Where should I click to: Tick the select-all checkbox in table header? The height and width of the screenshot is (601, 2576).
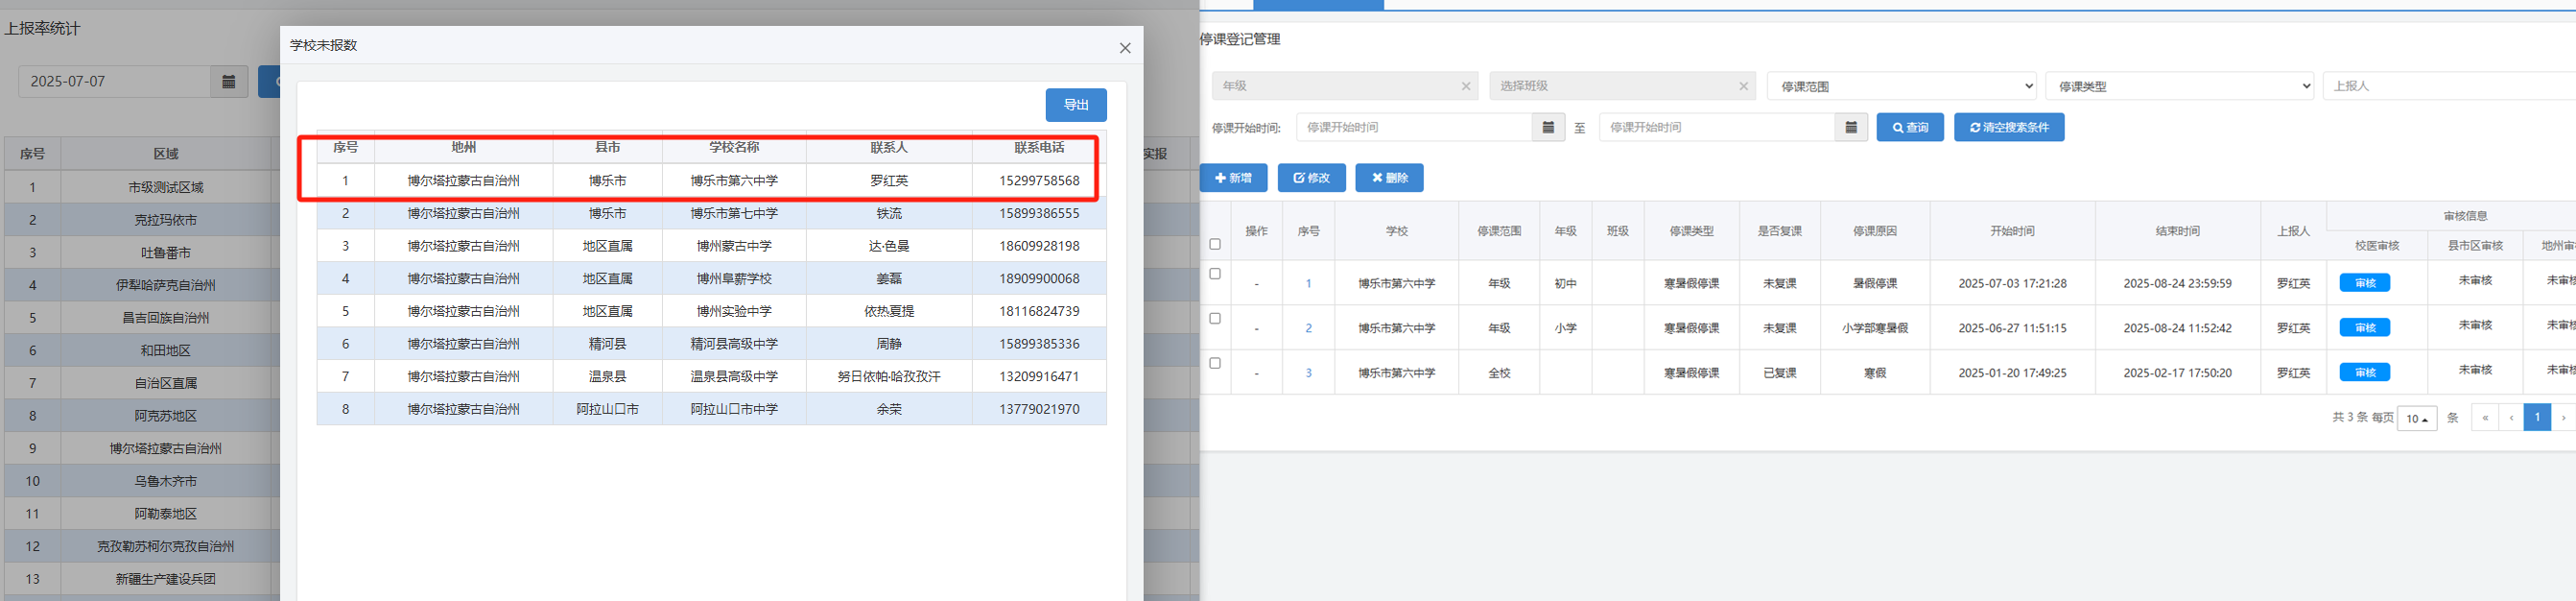[x=1215, y=244]
